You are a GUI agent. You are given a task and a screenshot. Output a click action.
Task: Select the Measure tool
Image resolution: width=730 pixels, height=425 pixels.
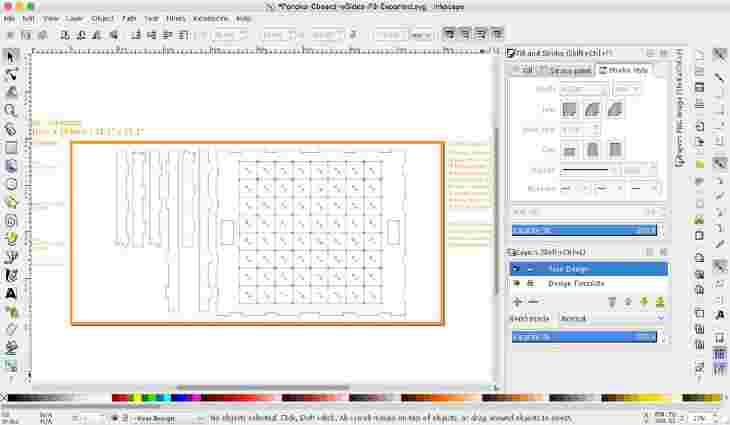(11, 129)
